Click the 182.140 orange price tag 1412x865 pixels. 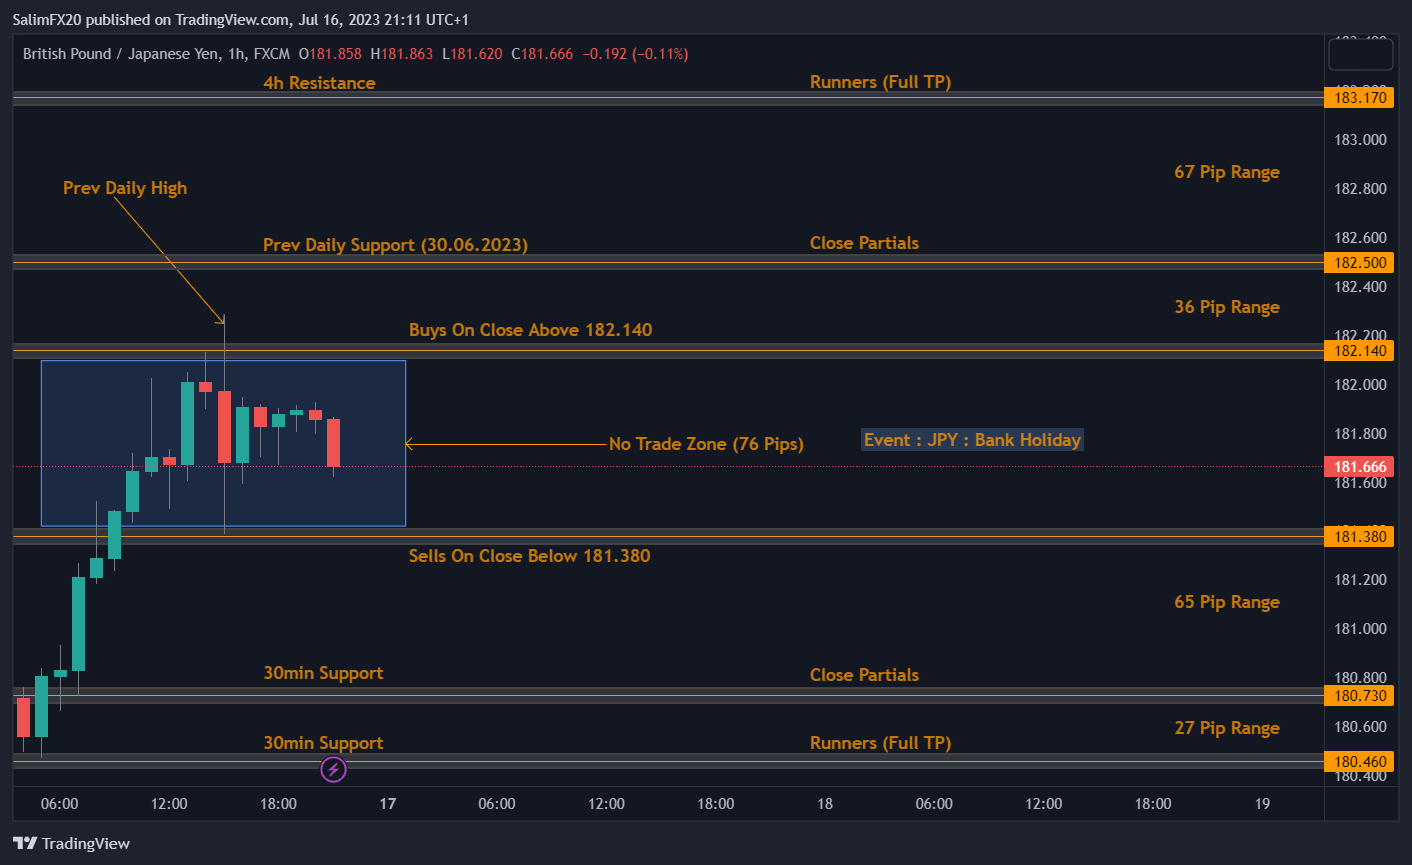pyautogui.click(x=1360, y=351)
